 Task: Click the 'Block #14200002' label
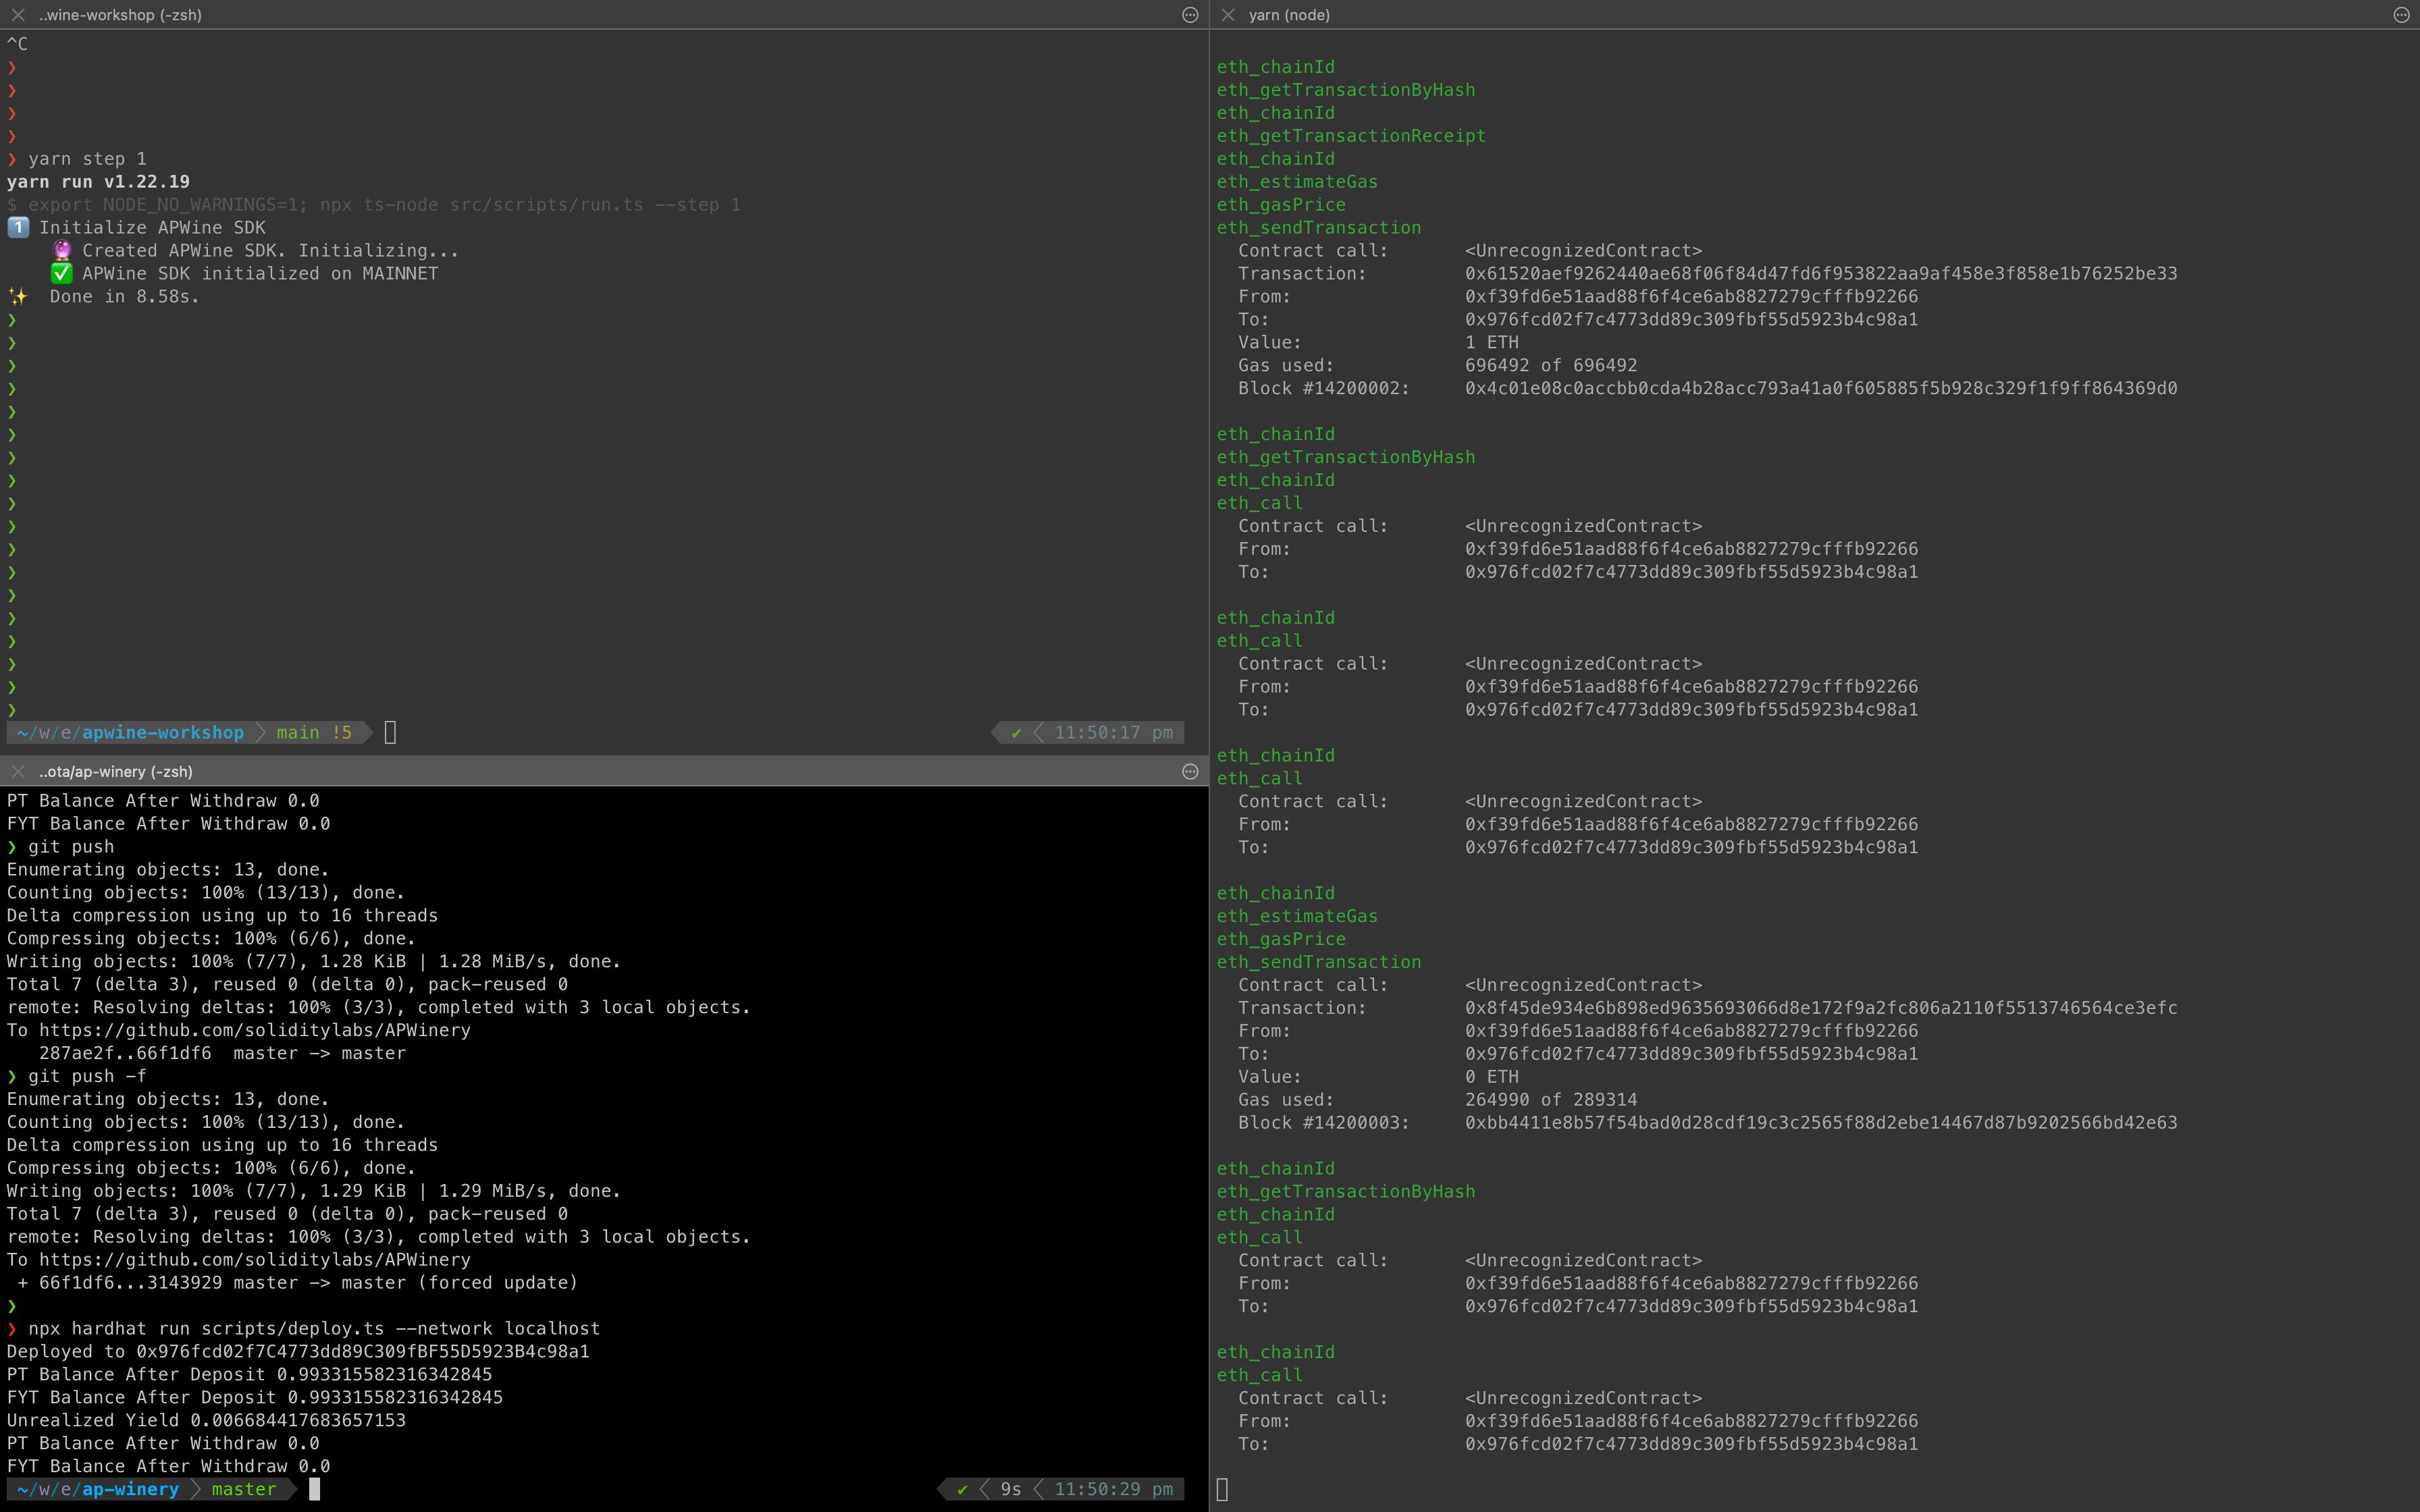pos(1324,388)
